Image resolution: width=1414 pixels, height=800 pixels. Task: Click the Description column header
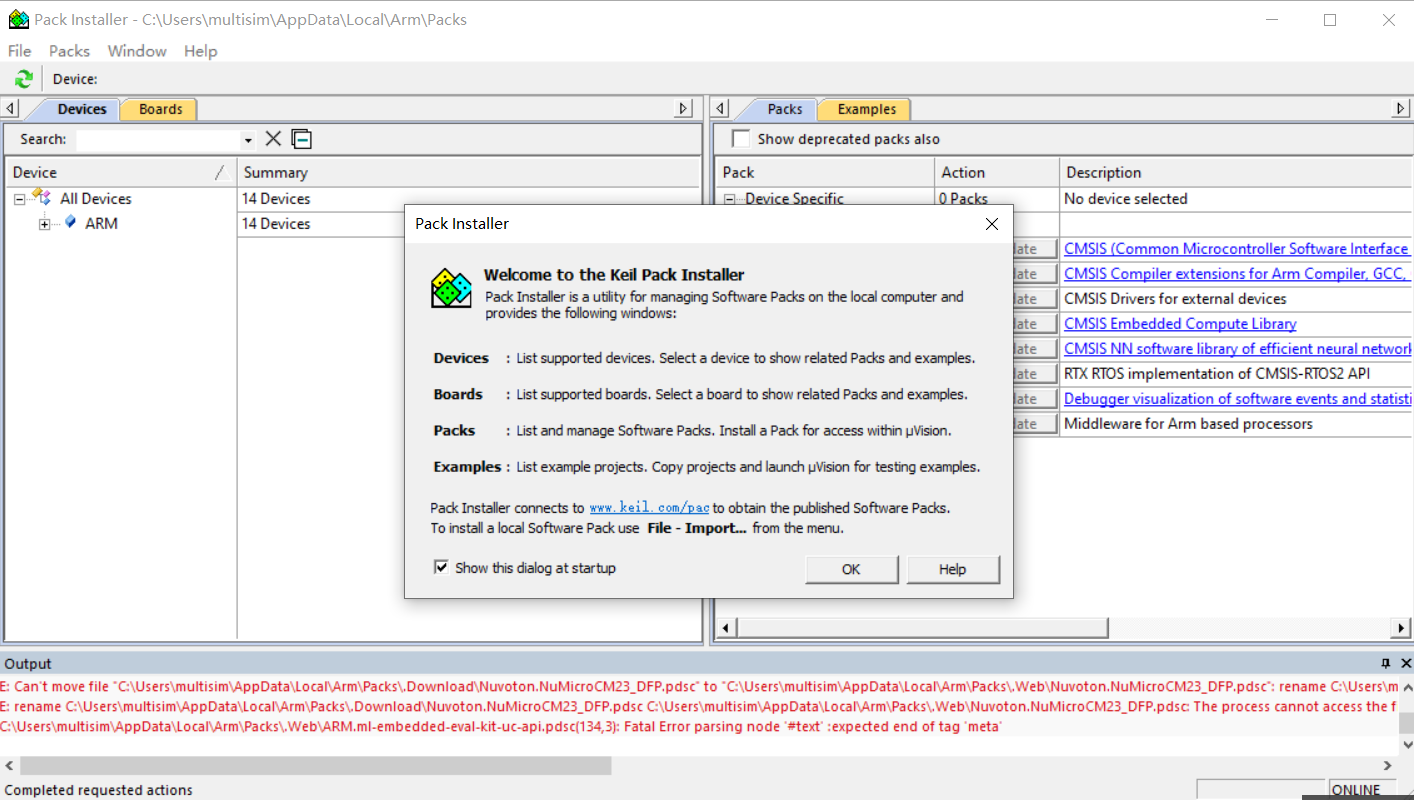(1236, 172)
